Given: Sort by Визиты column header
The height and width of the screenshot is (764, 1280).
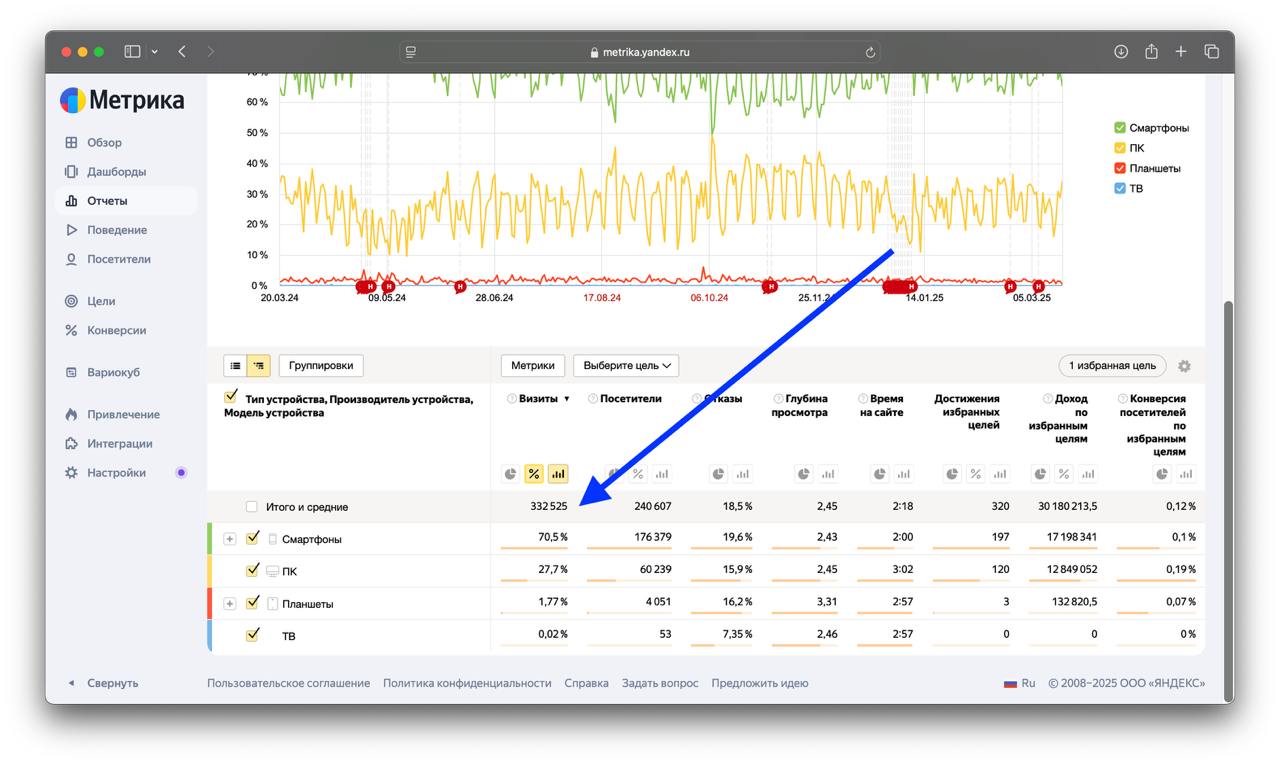Looking at the screenshot, I should pyautogui.click(x=538, y=399).
